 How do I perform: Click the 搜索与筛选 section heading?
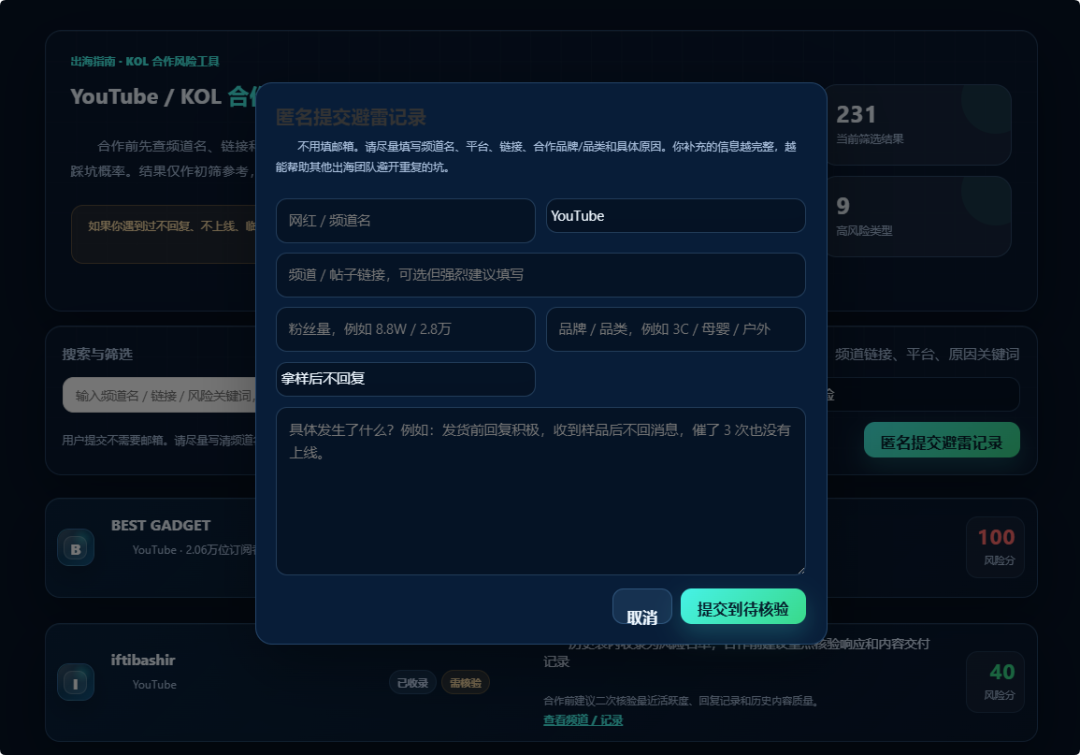(x=97, y=354)
